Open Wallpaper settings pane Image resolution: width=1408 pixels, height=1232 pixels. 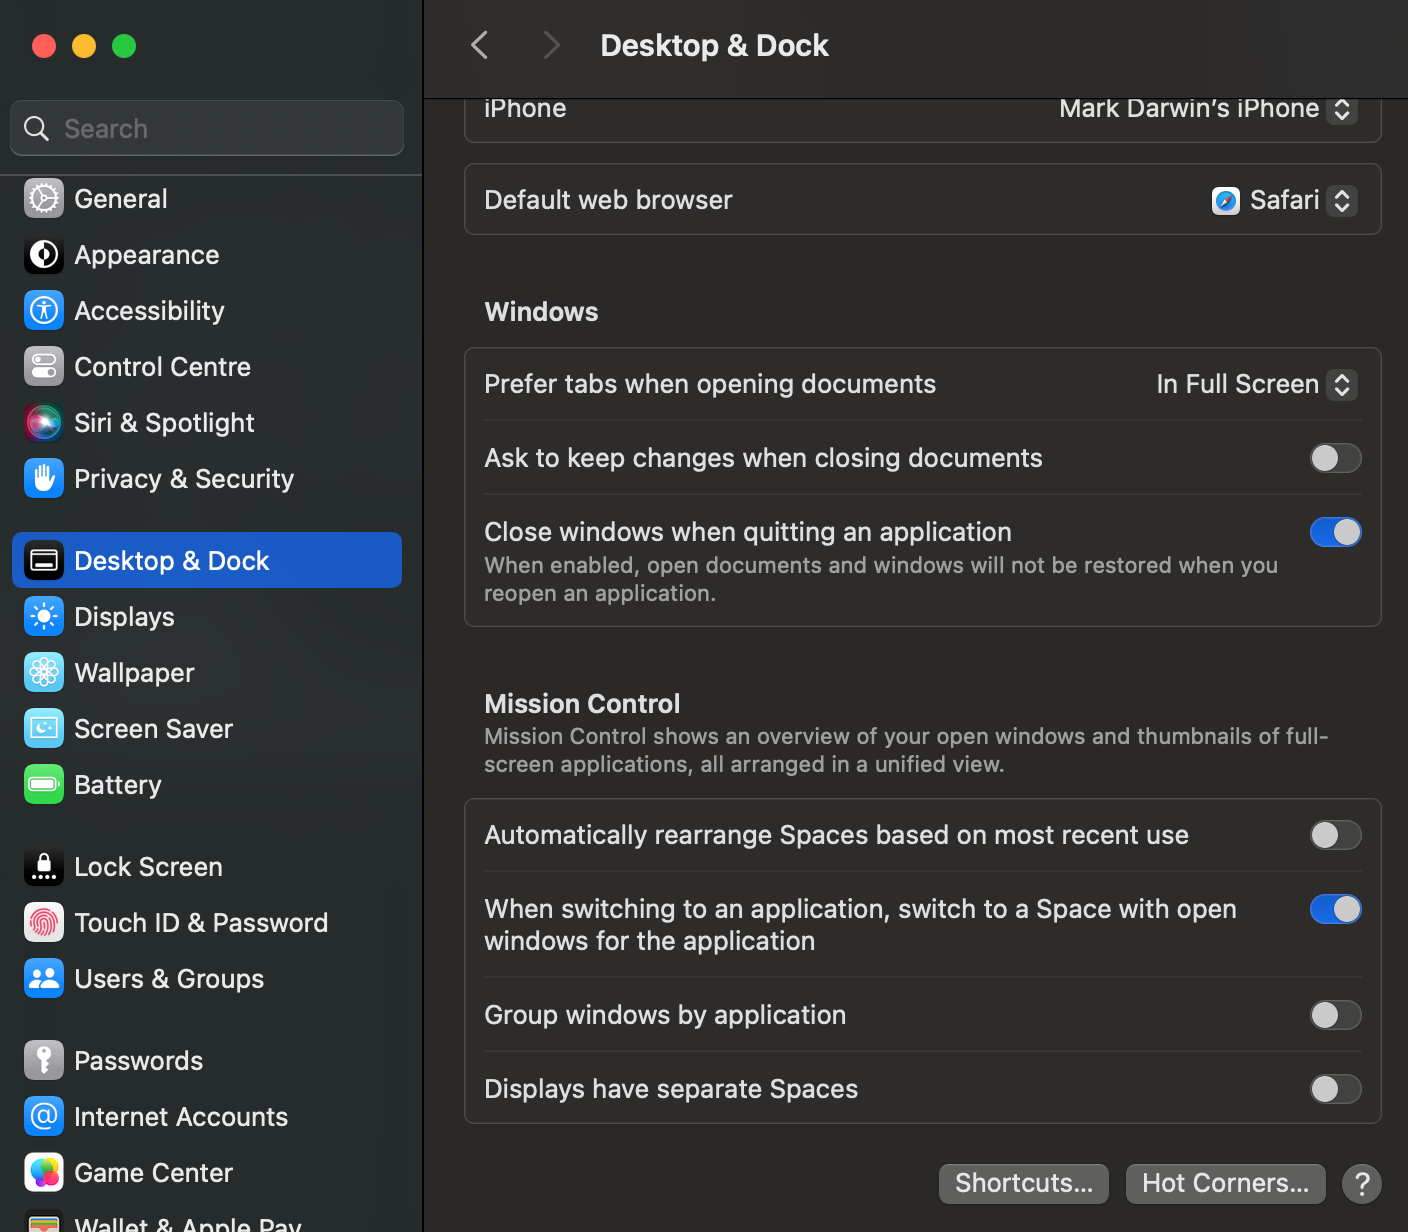point(207,673)
